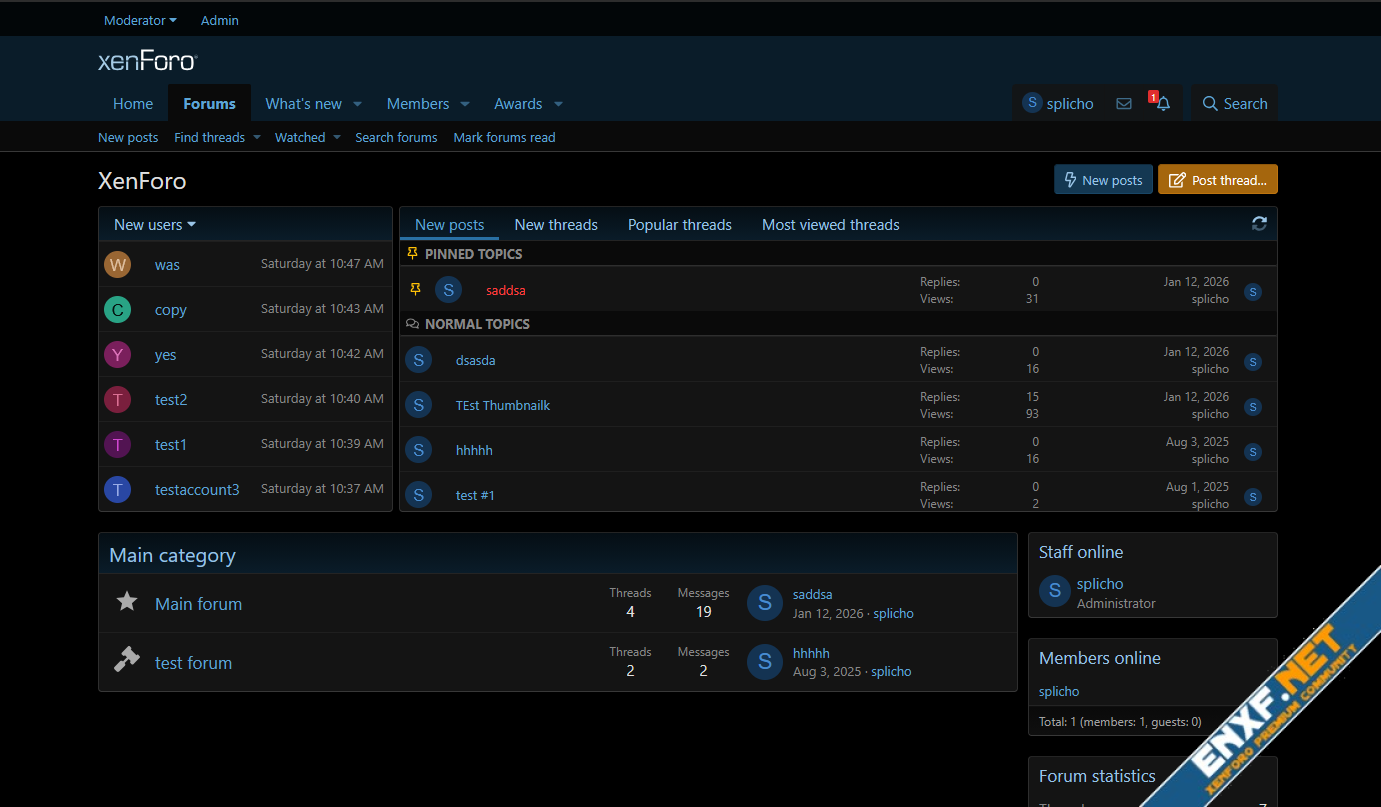This screenshot has height=807, width=1381.
Task: Click splicho's avatar in Staff online
Action: coord(1055,591)
